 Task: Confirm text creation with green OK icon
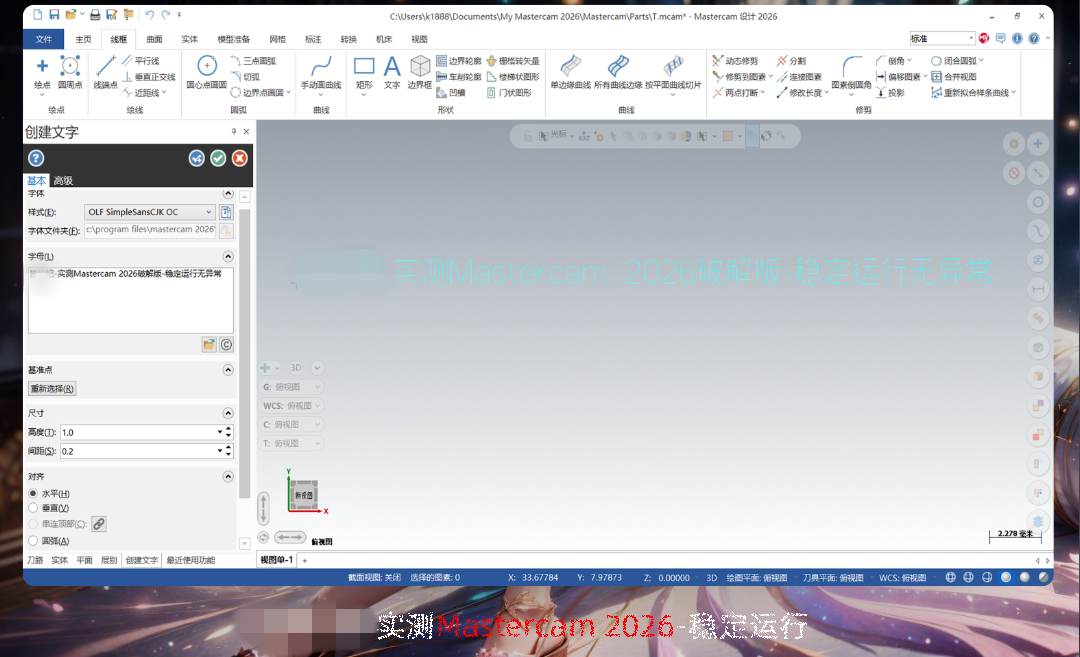[x=218, y=158]
